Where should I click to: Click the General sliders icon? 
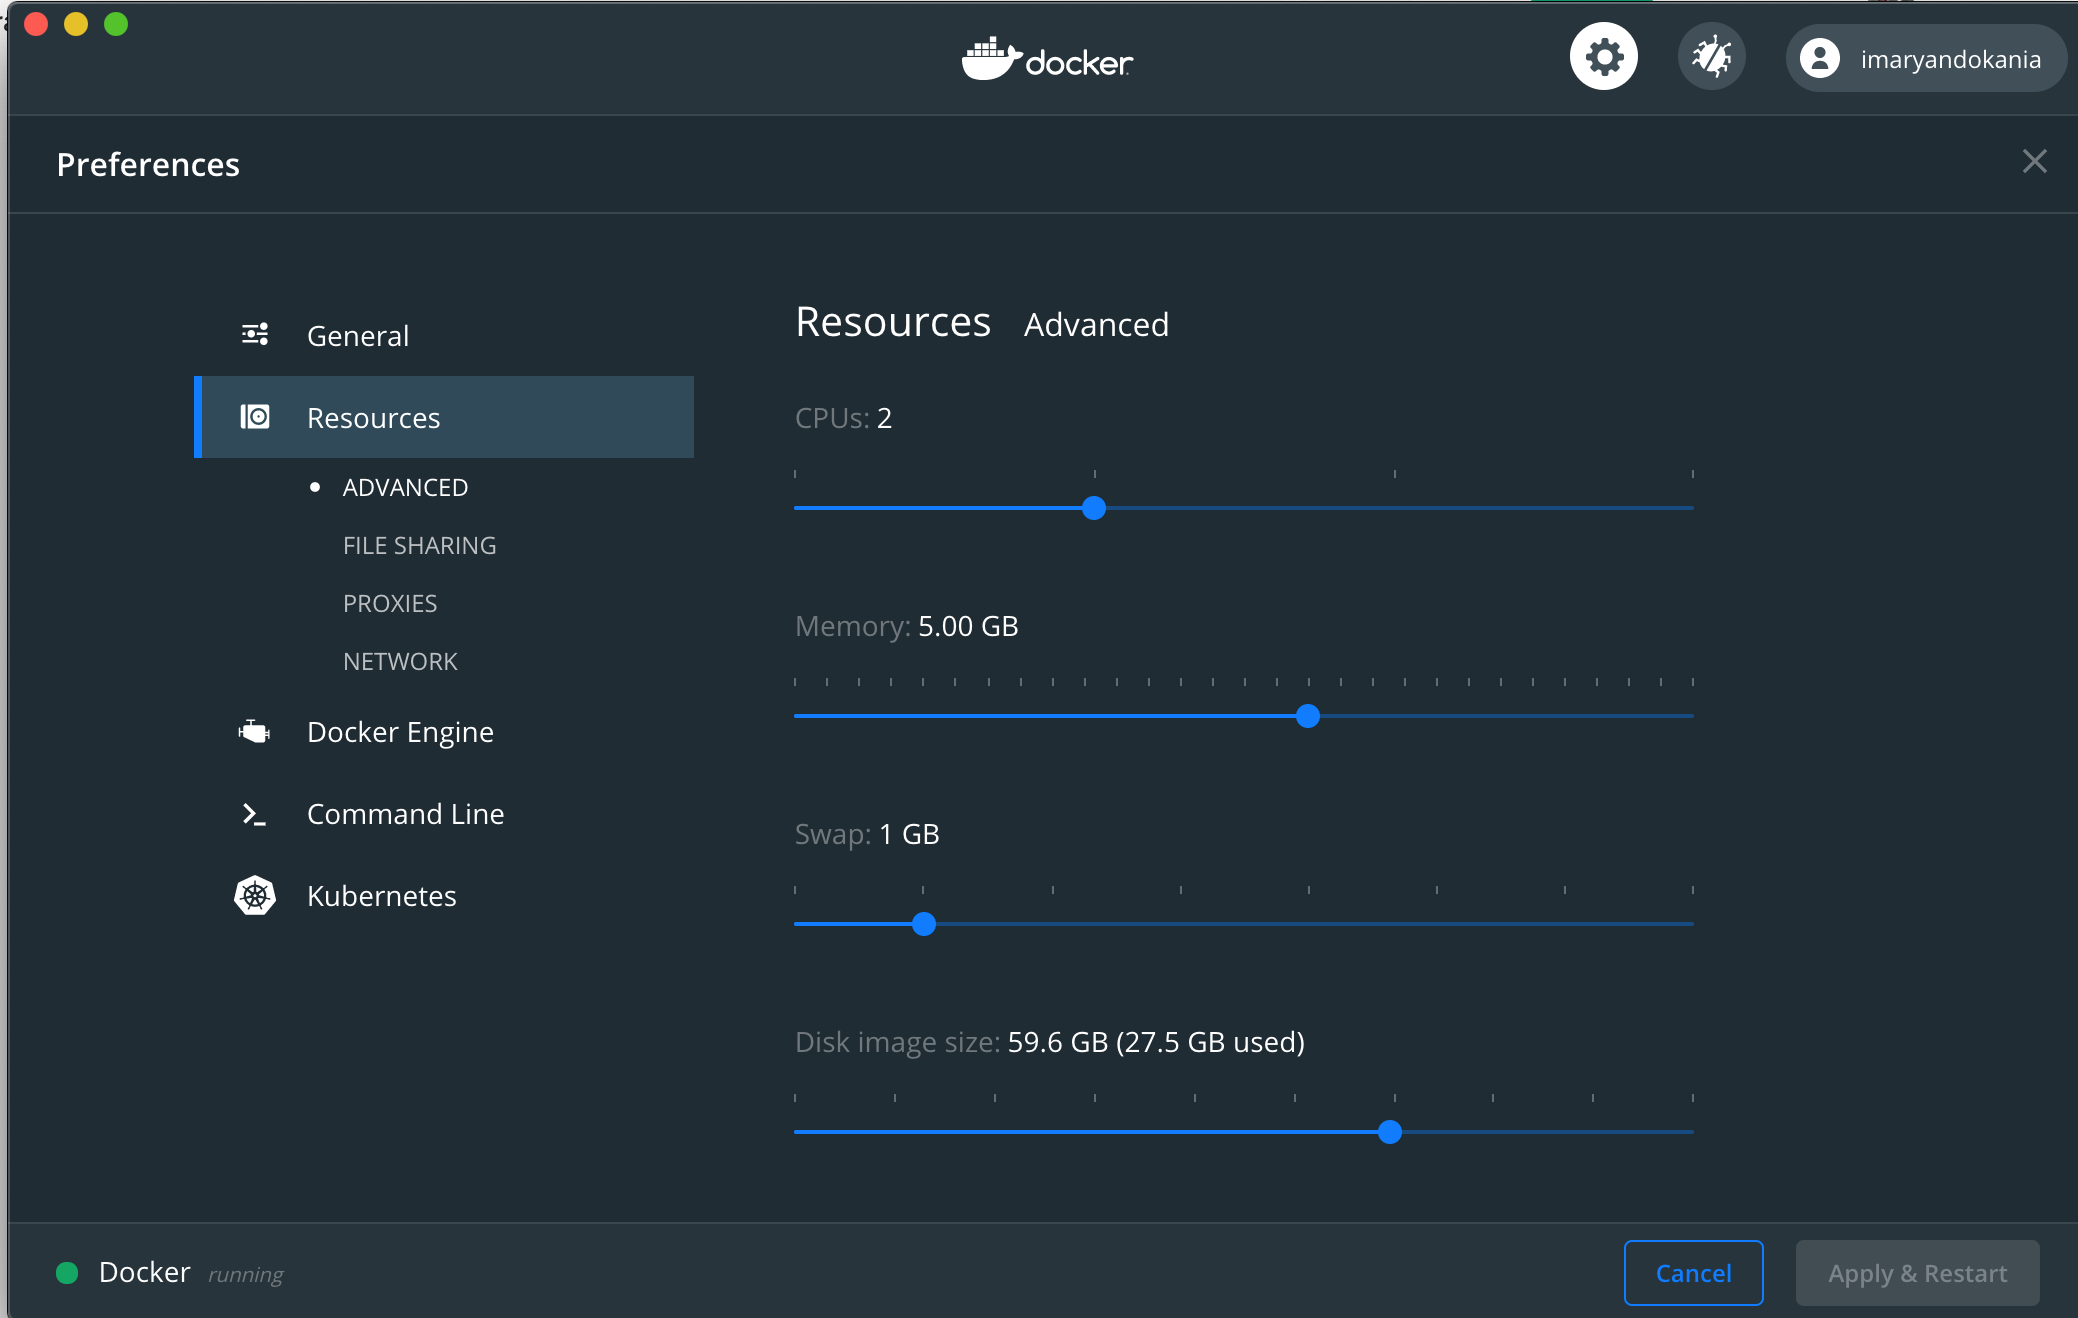(255, 334)
